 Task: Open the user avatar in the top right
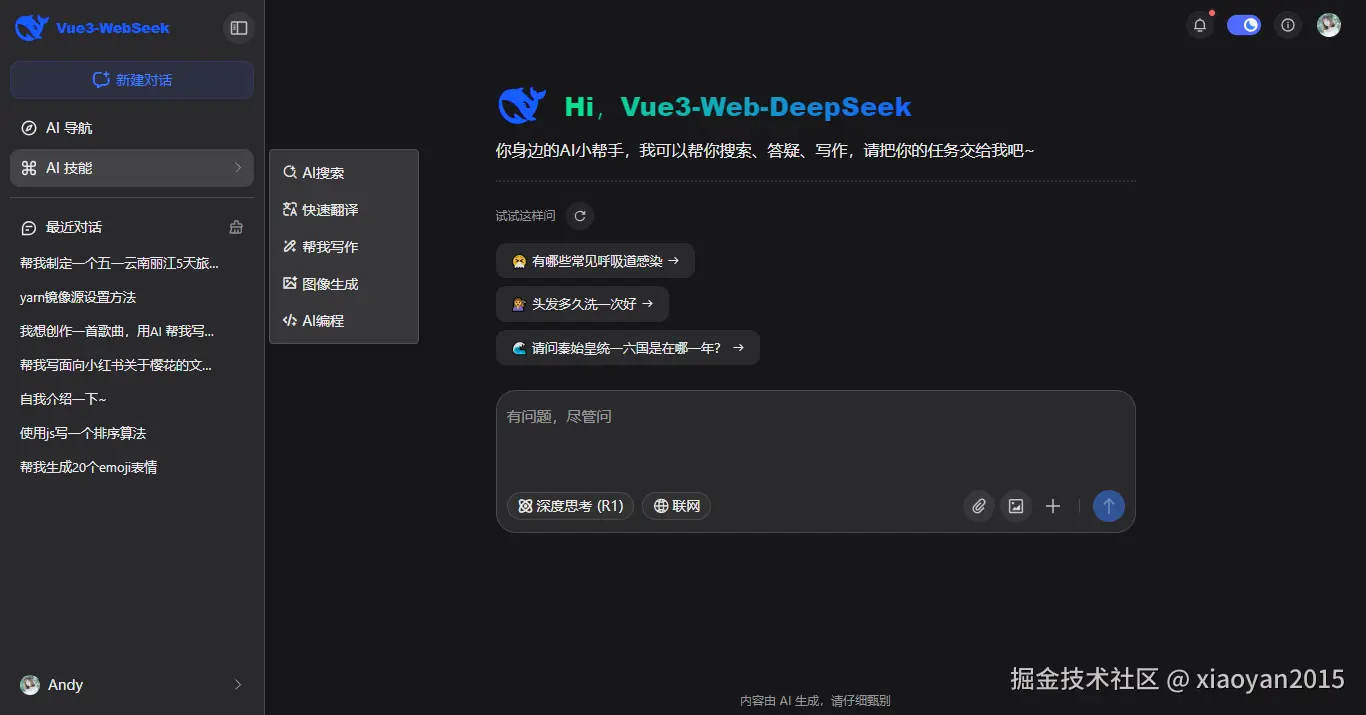1329,25
